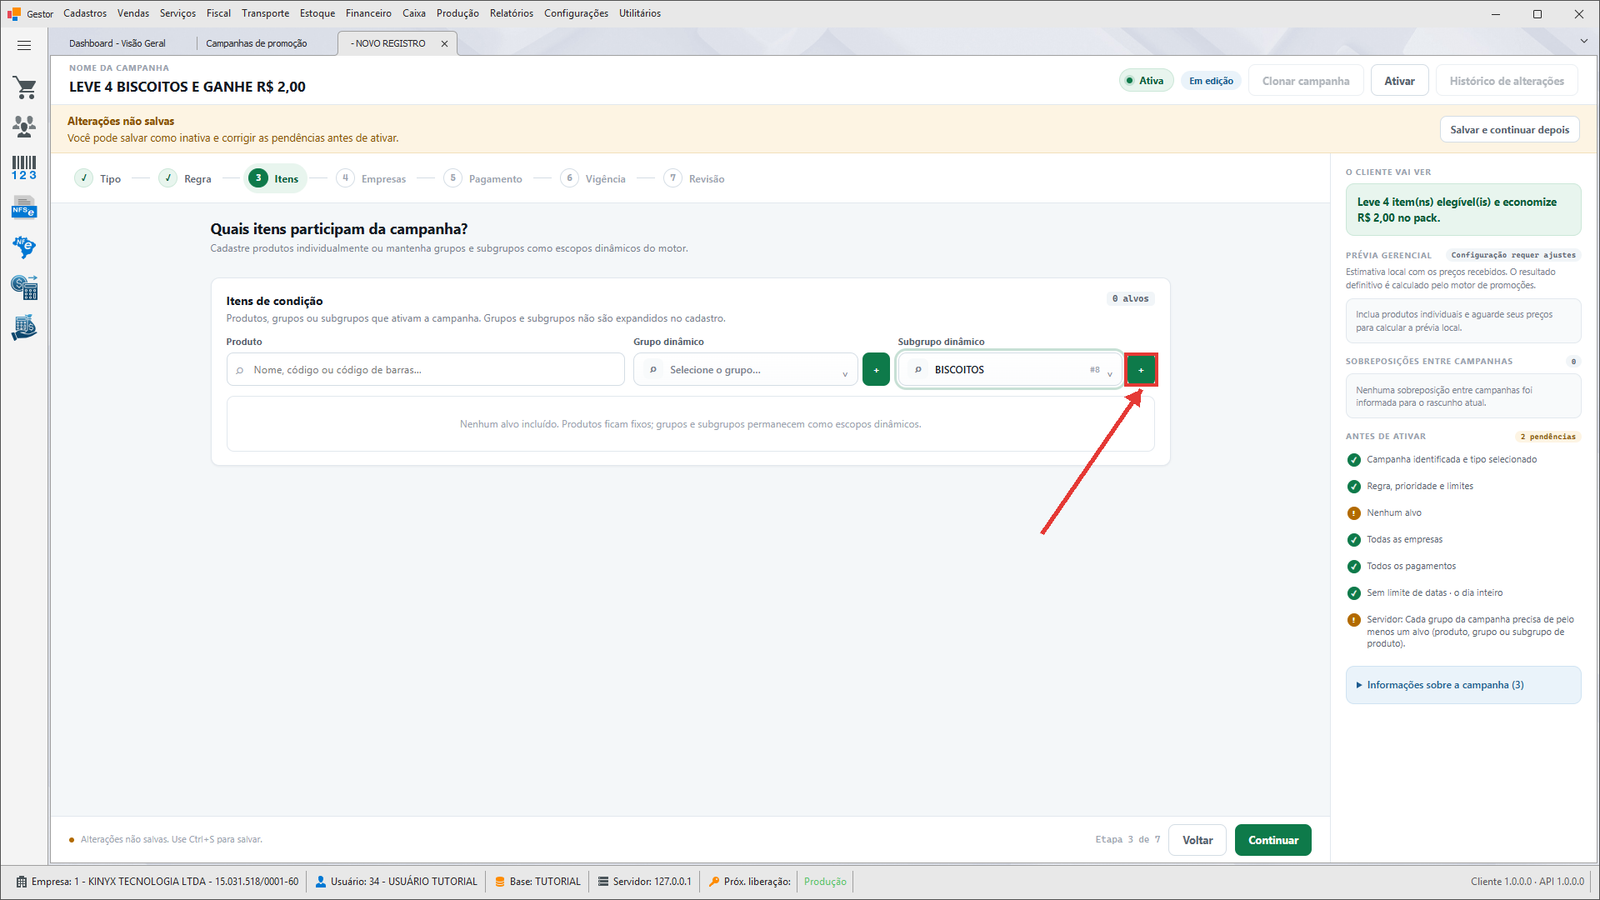This screenshot has height=900, width=1600.
Task: Open the hamburger sidebar menu
Action: (x=24, y=45)
